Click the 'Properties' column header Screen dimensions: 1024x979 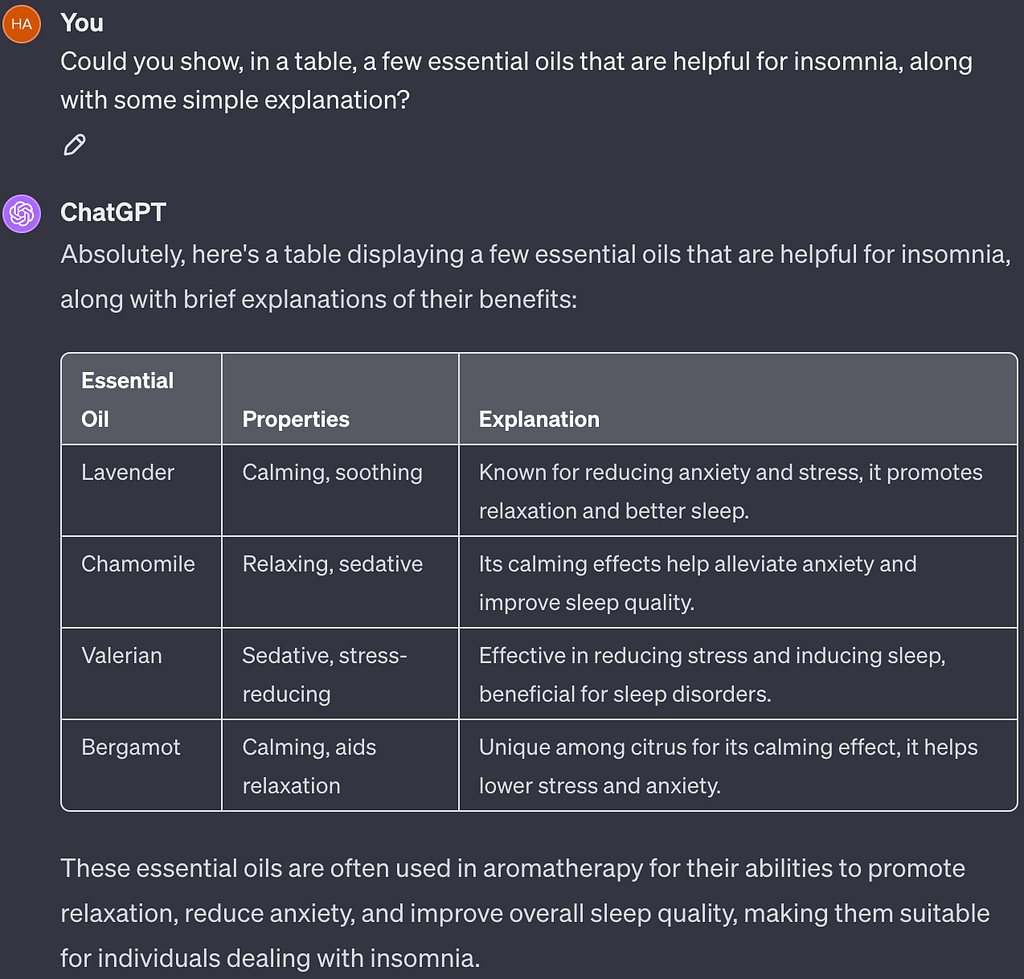click(340, 399)
